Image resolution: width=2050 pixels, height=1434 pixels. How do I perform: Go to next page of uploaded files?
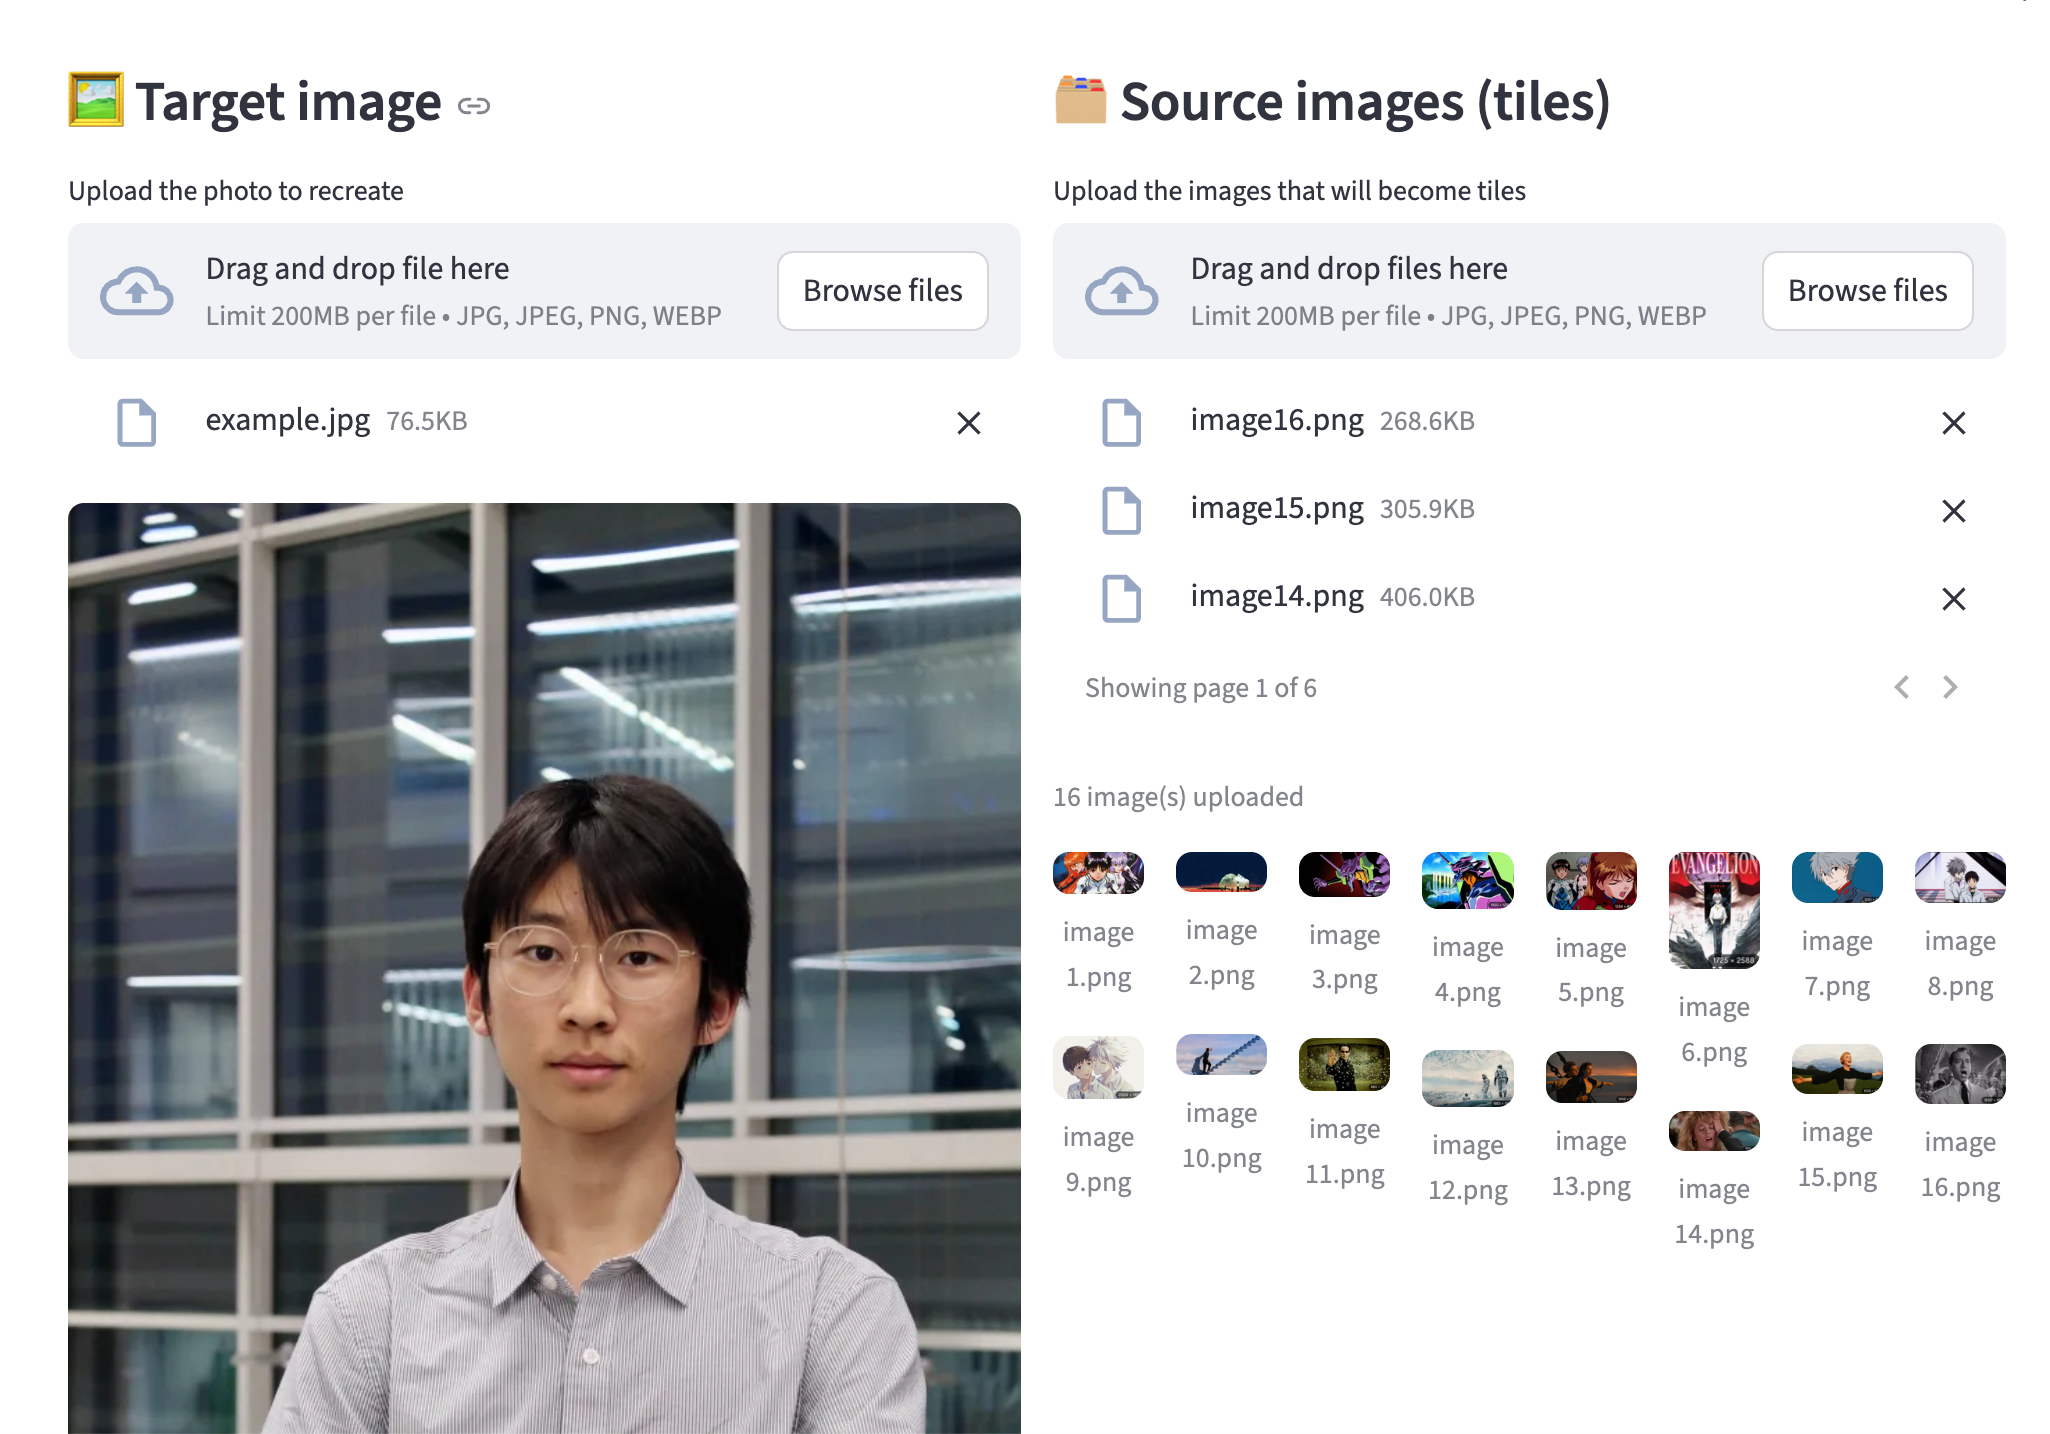pyautogui.click(x=1949, y=687)
